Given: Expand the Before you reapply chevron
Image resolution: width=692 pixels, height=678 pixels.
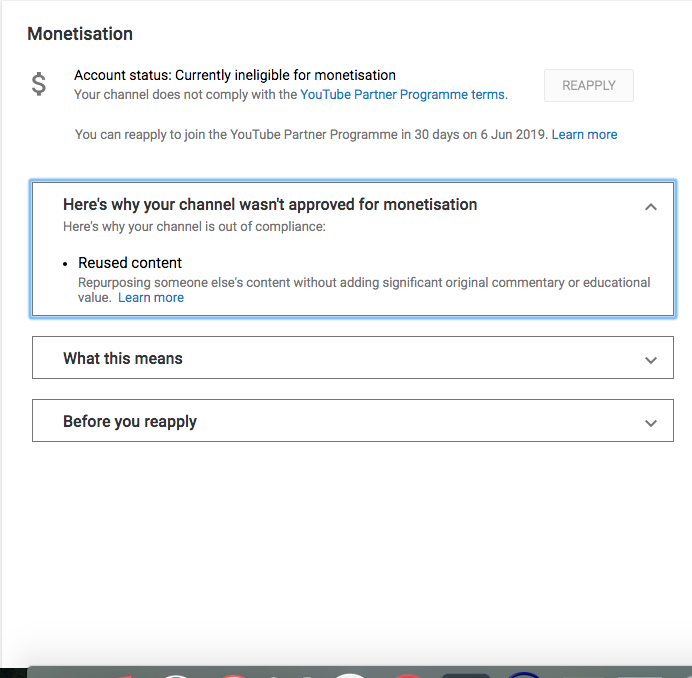Looking at the screenshot, I should point(651,423).
